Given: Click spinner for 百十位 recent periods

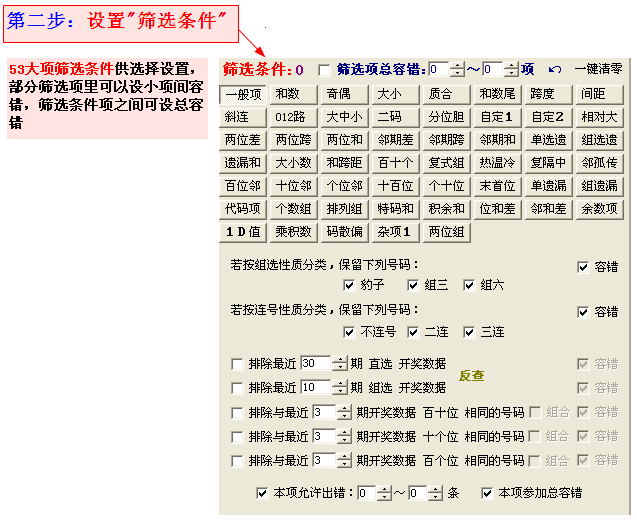Looking at the screenshot, I should tap(344, 411).
